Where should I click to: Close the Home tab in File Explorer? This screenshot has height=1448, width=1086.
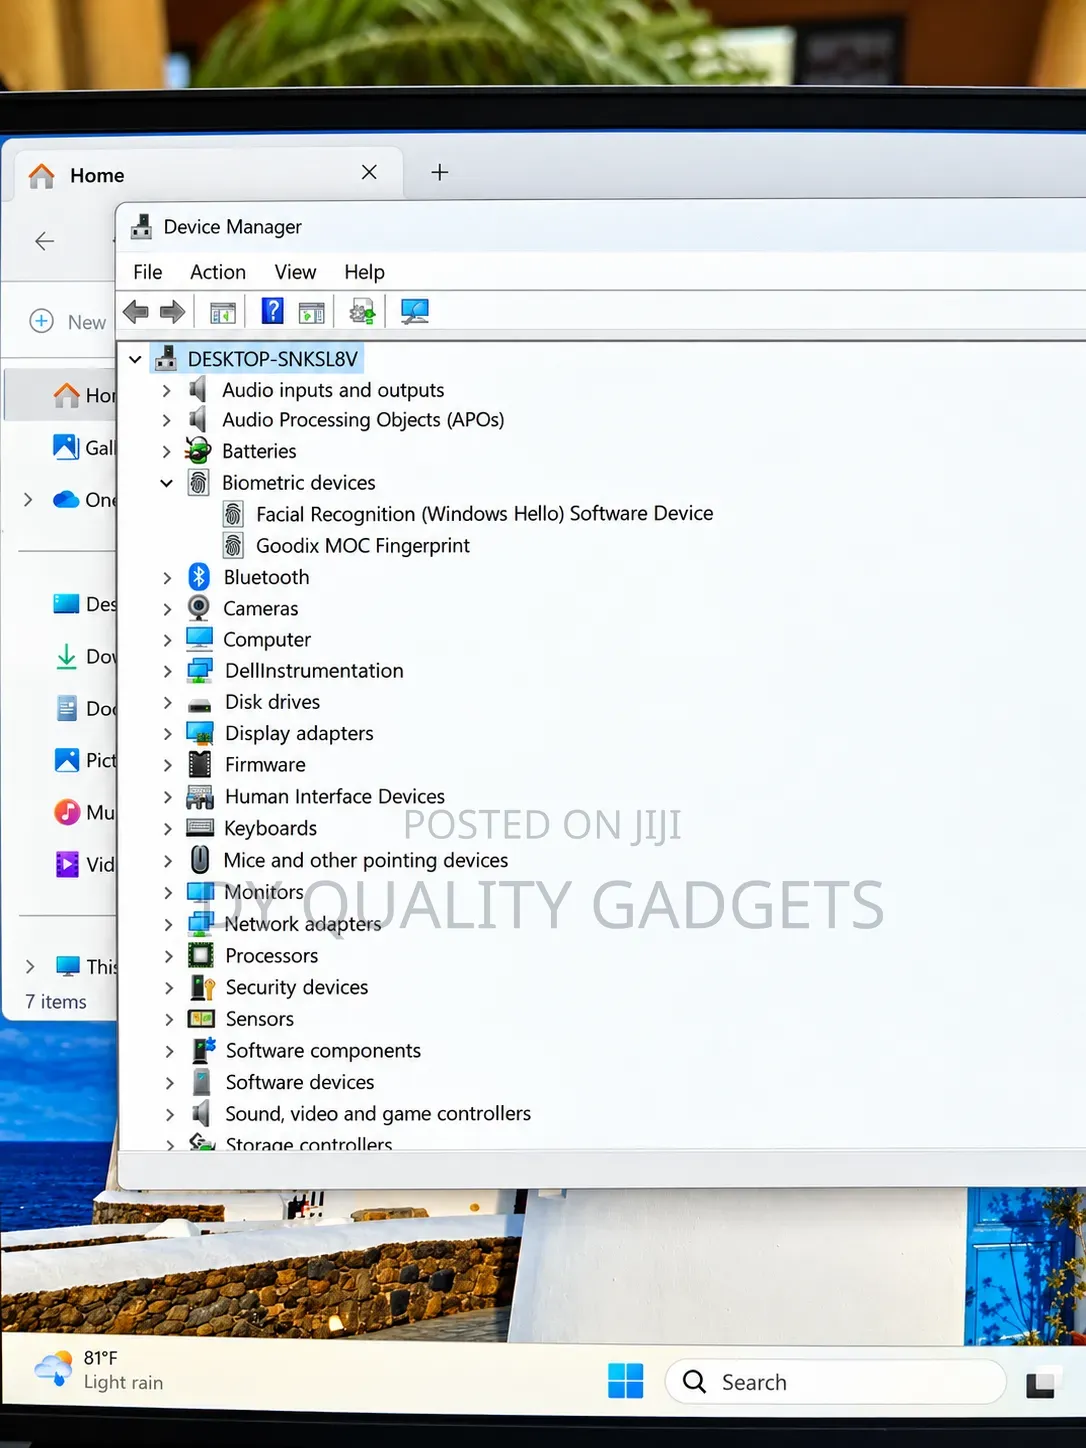pyautogui.click(x=369, y=172)
